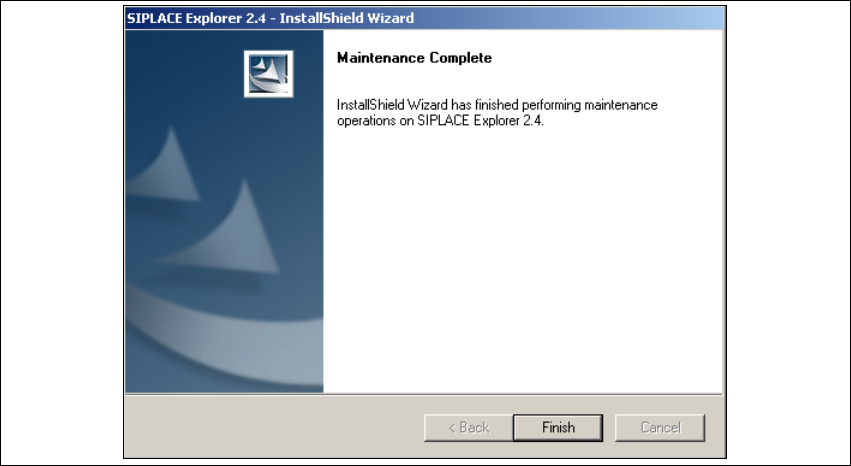Click the framed SIPLACE sail logo icon
The height and width of the screenshot is (466, 851).
click(x=269, y=74)
